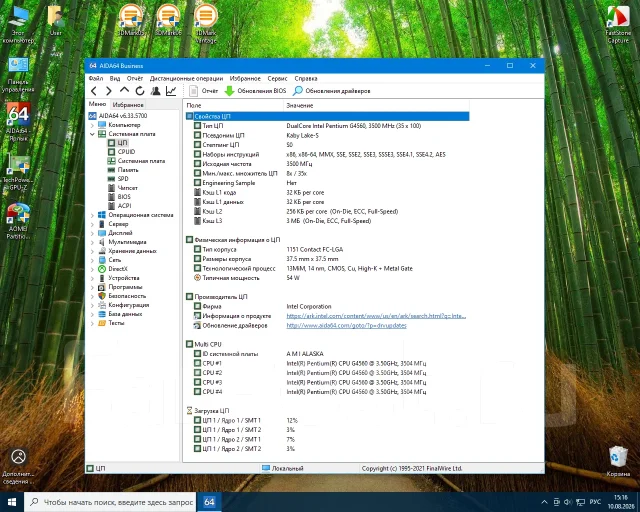Viewport: 640px width, 512px height.
Task: Open the aida64.com driver updates link
Action: point(347,325)
